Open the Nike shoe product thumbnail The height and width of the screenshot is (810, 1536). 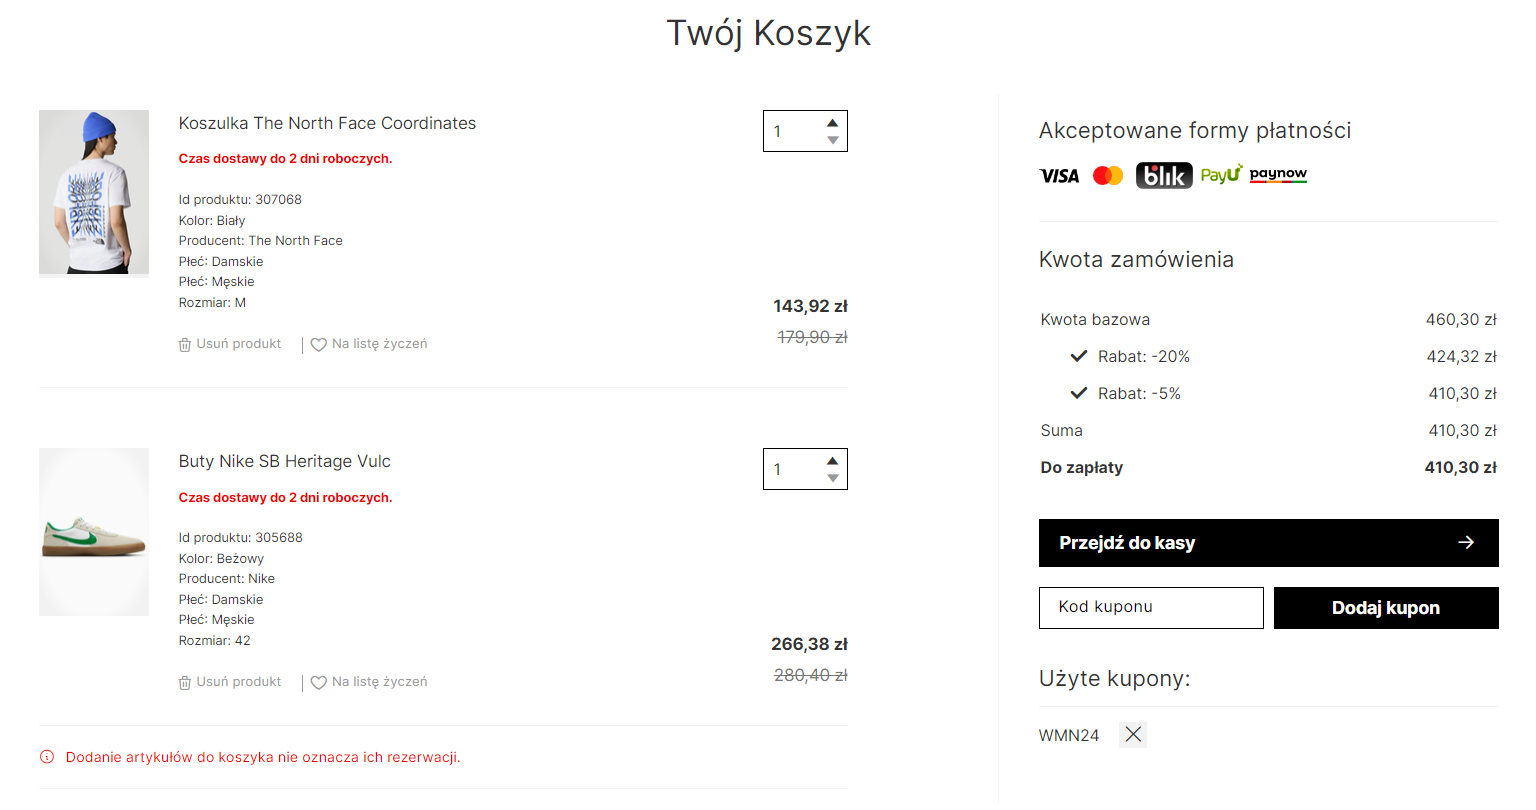click(94, 532)
